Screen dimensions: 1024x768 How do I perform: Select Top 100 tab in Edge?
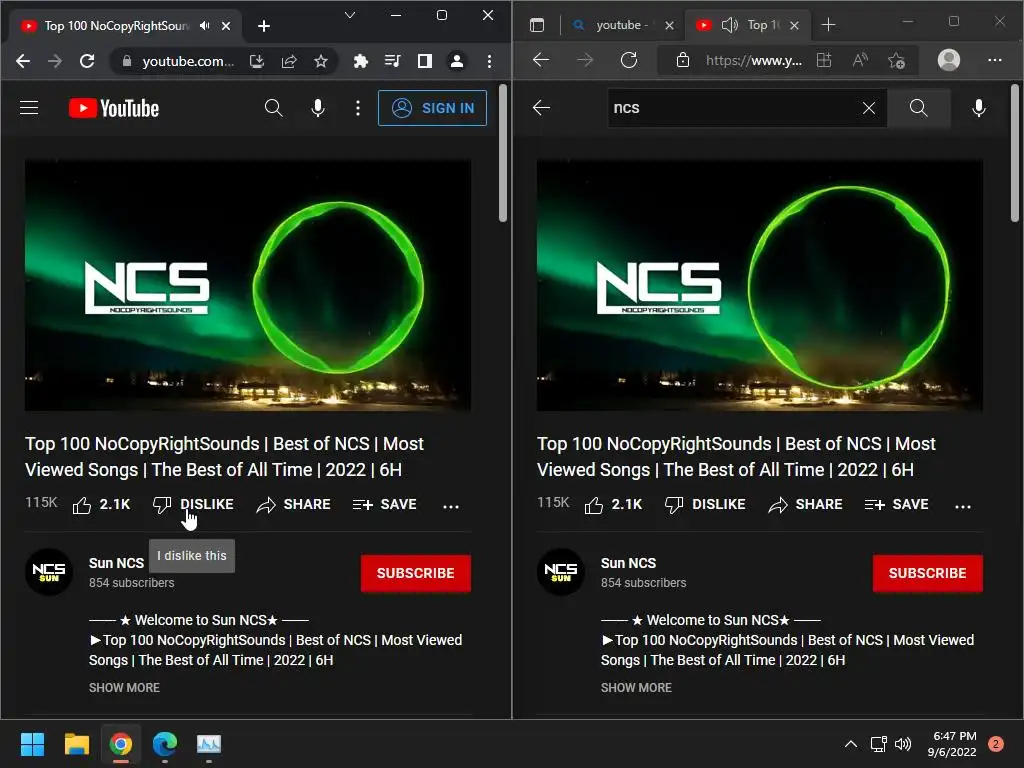pyautogui.click(x=750, y=25)
